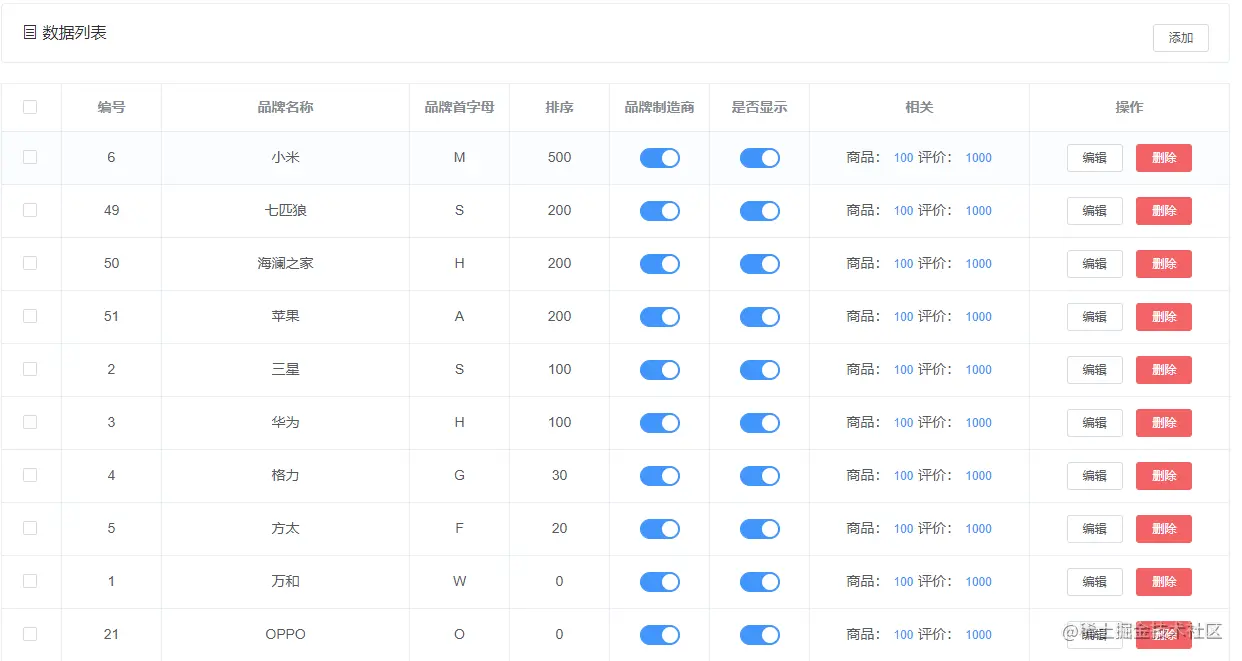Open 编辑 for 海澜之家
This screenshot has height=661, width=1242.
coord(1095,264)
